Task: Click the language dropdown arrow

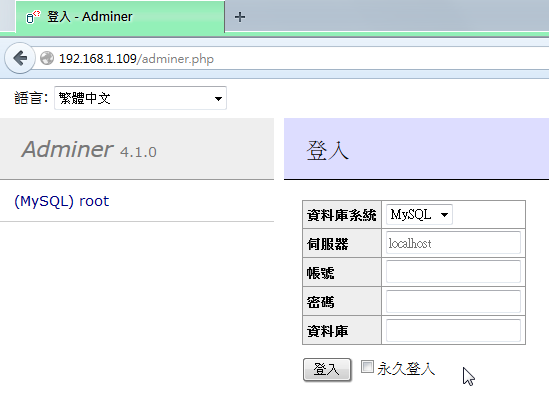Action: [x=218, y=98]
